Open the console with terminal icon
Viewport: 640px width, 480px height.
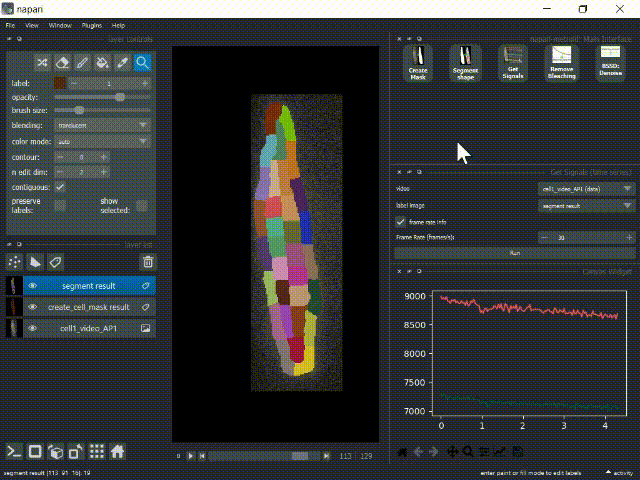pyautogui.click(x=14, y=451)
